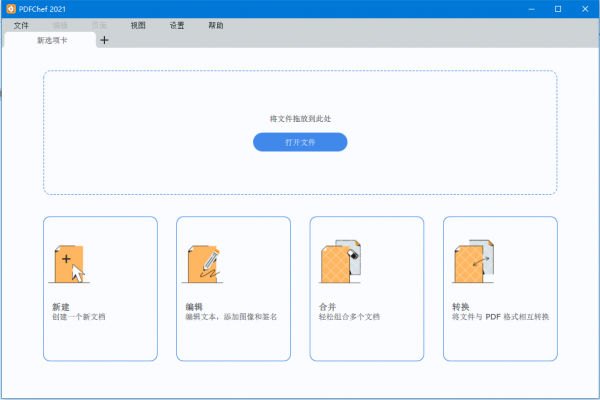This screenshot has height=400, width=600.
Task: Click the 新建 new document icon
Action: (x=68, y=264)
